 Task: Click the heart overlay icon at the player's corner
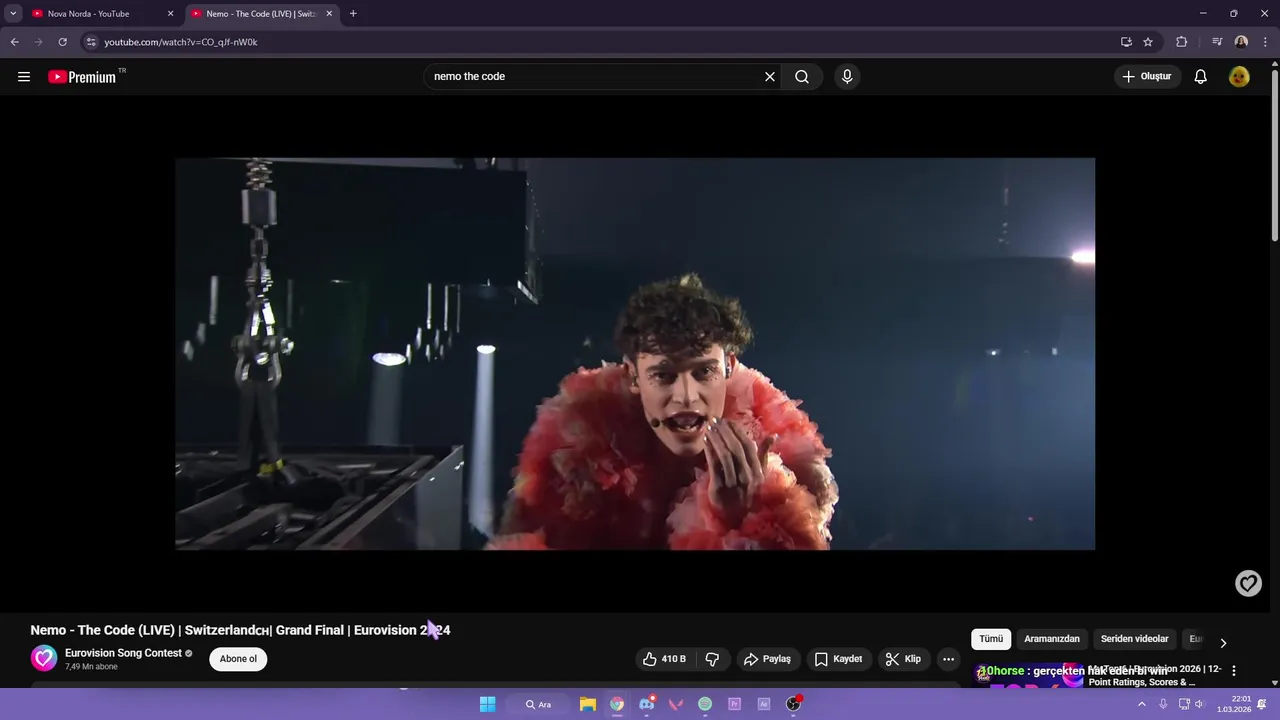click(1248, 583)
